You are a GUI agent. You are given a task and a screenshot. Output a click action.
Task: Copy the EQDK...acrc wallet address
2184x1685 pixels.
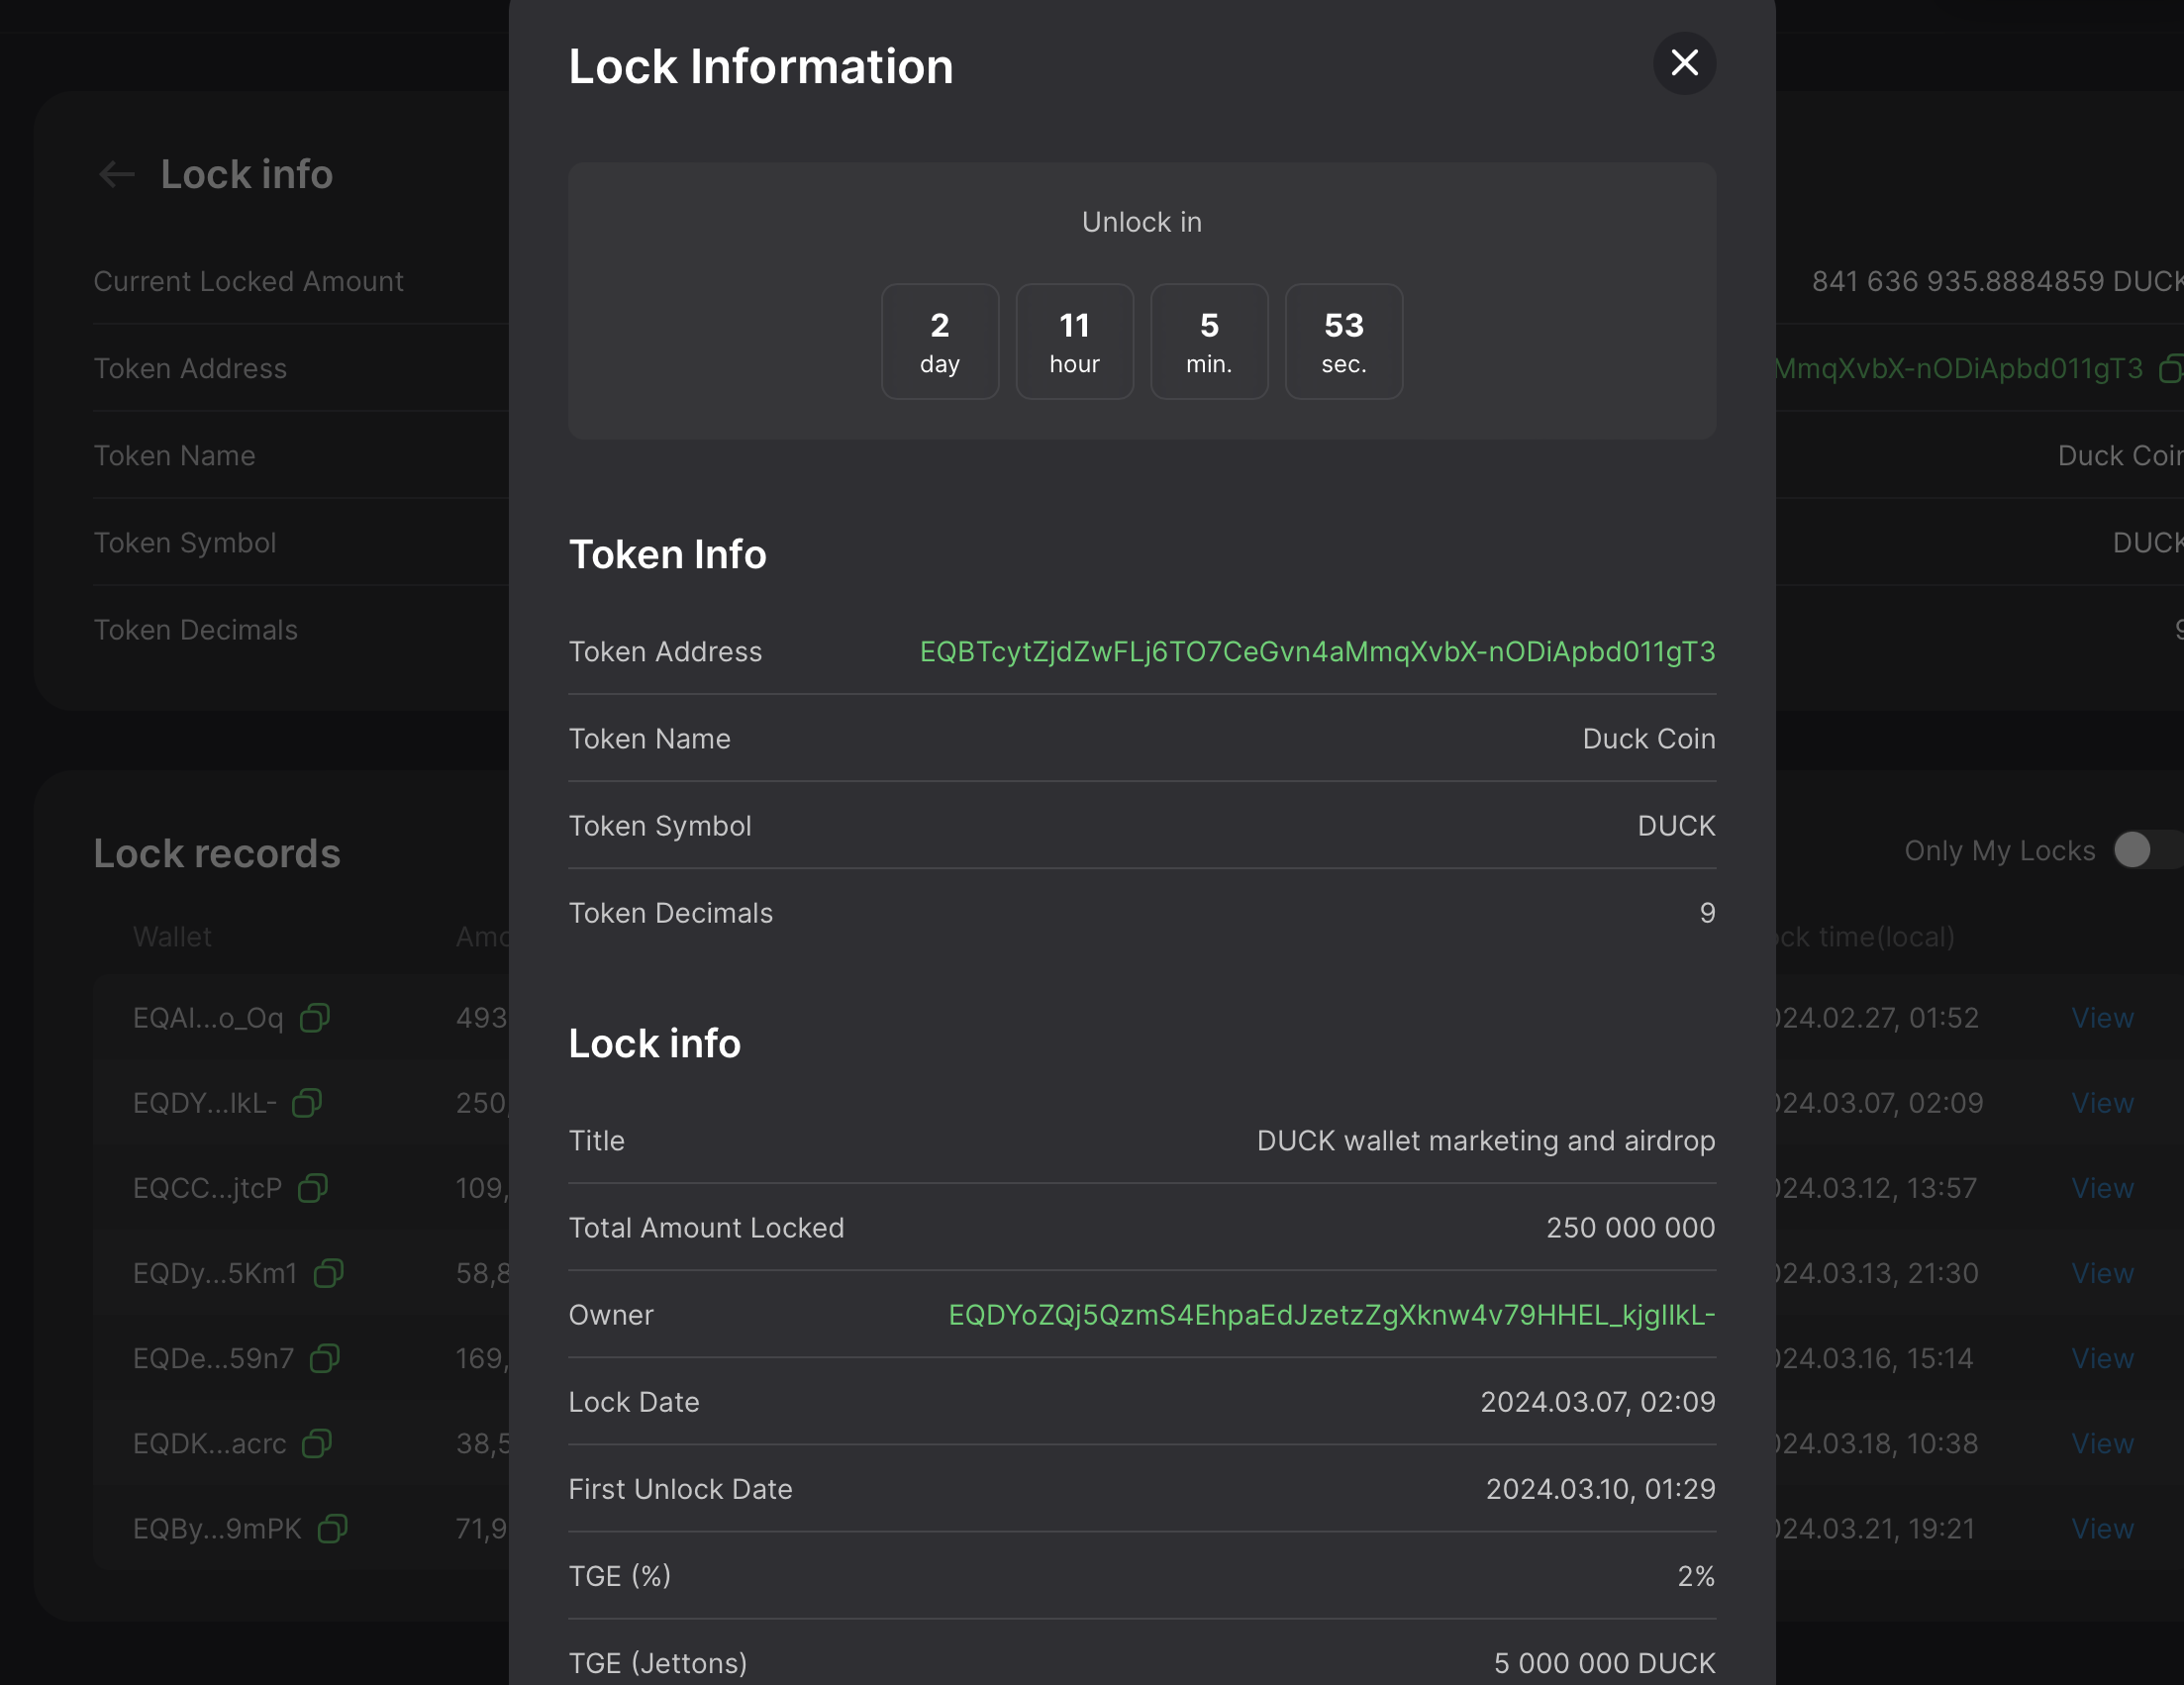pos(317,1443)
